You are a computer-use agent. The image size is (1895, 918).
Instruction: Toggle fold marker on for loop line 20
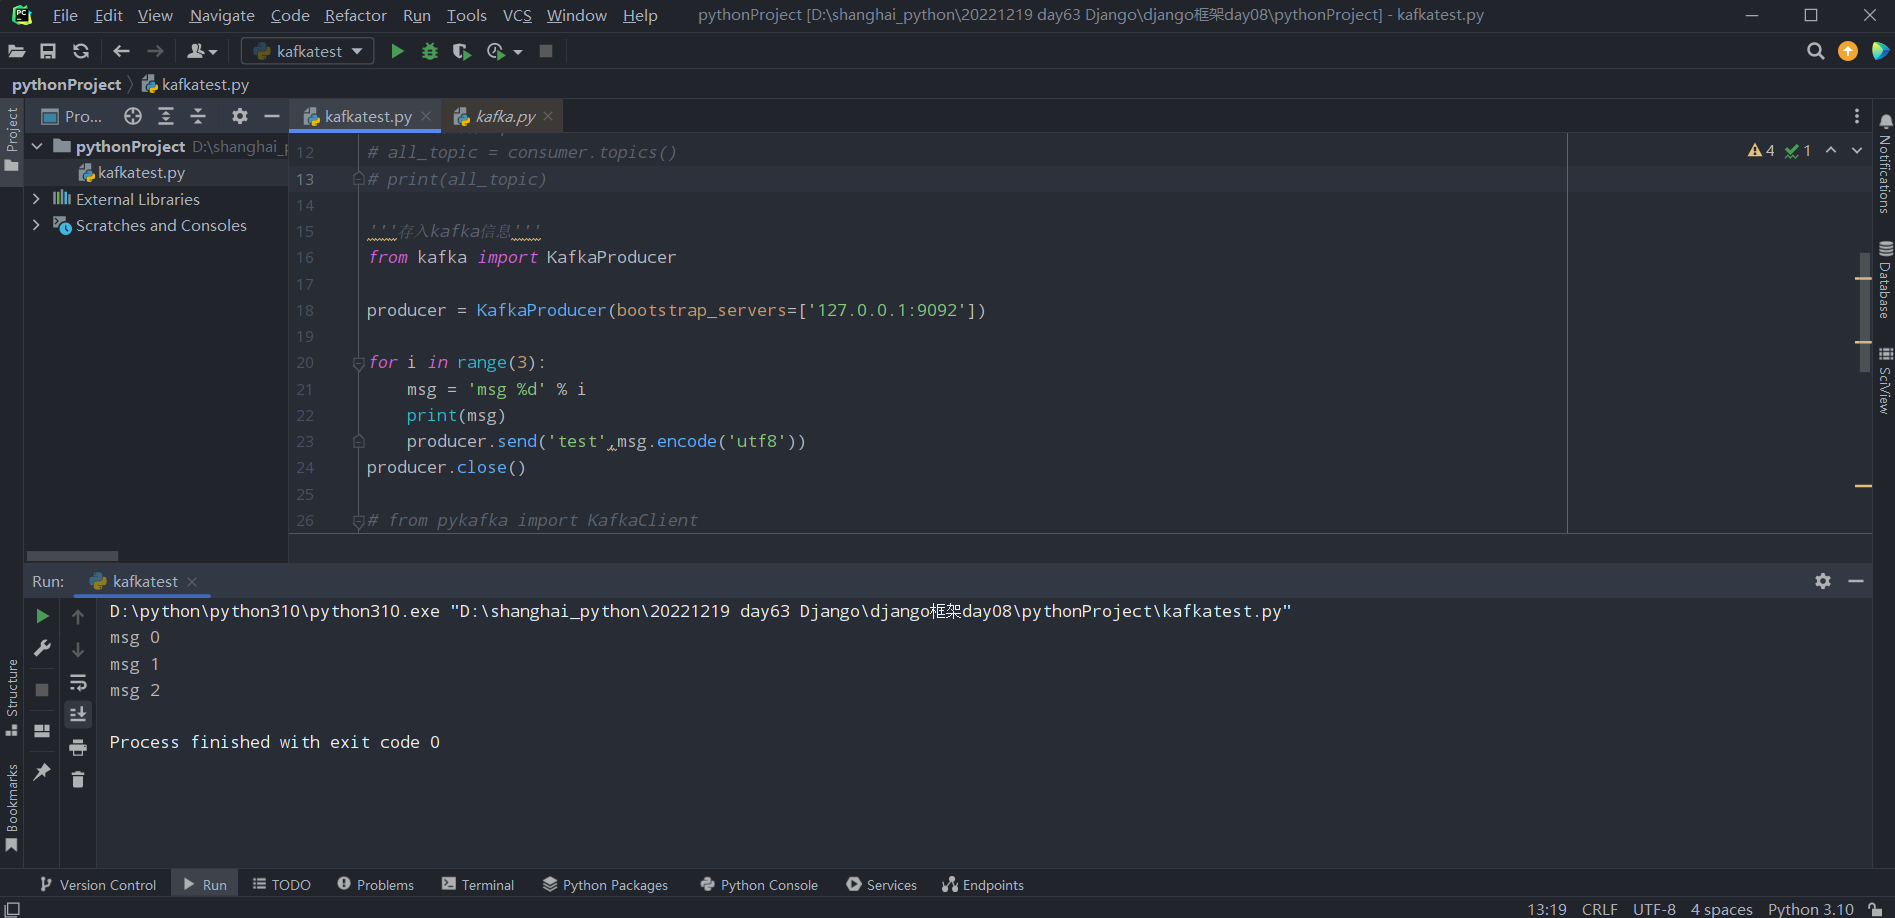tap(358, 363)
